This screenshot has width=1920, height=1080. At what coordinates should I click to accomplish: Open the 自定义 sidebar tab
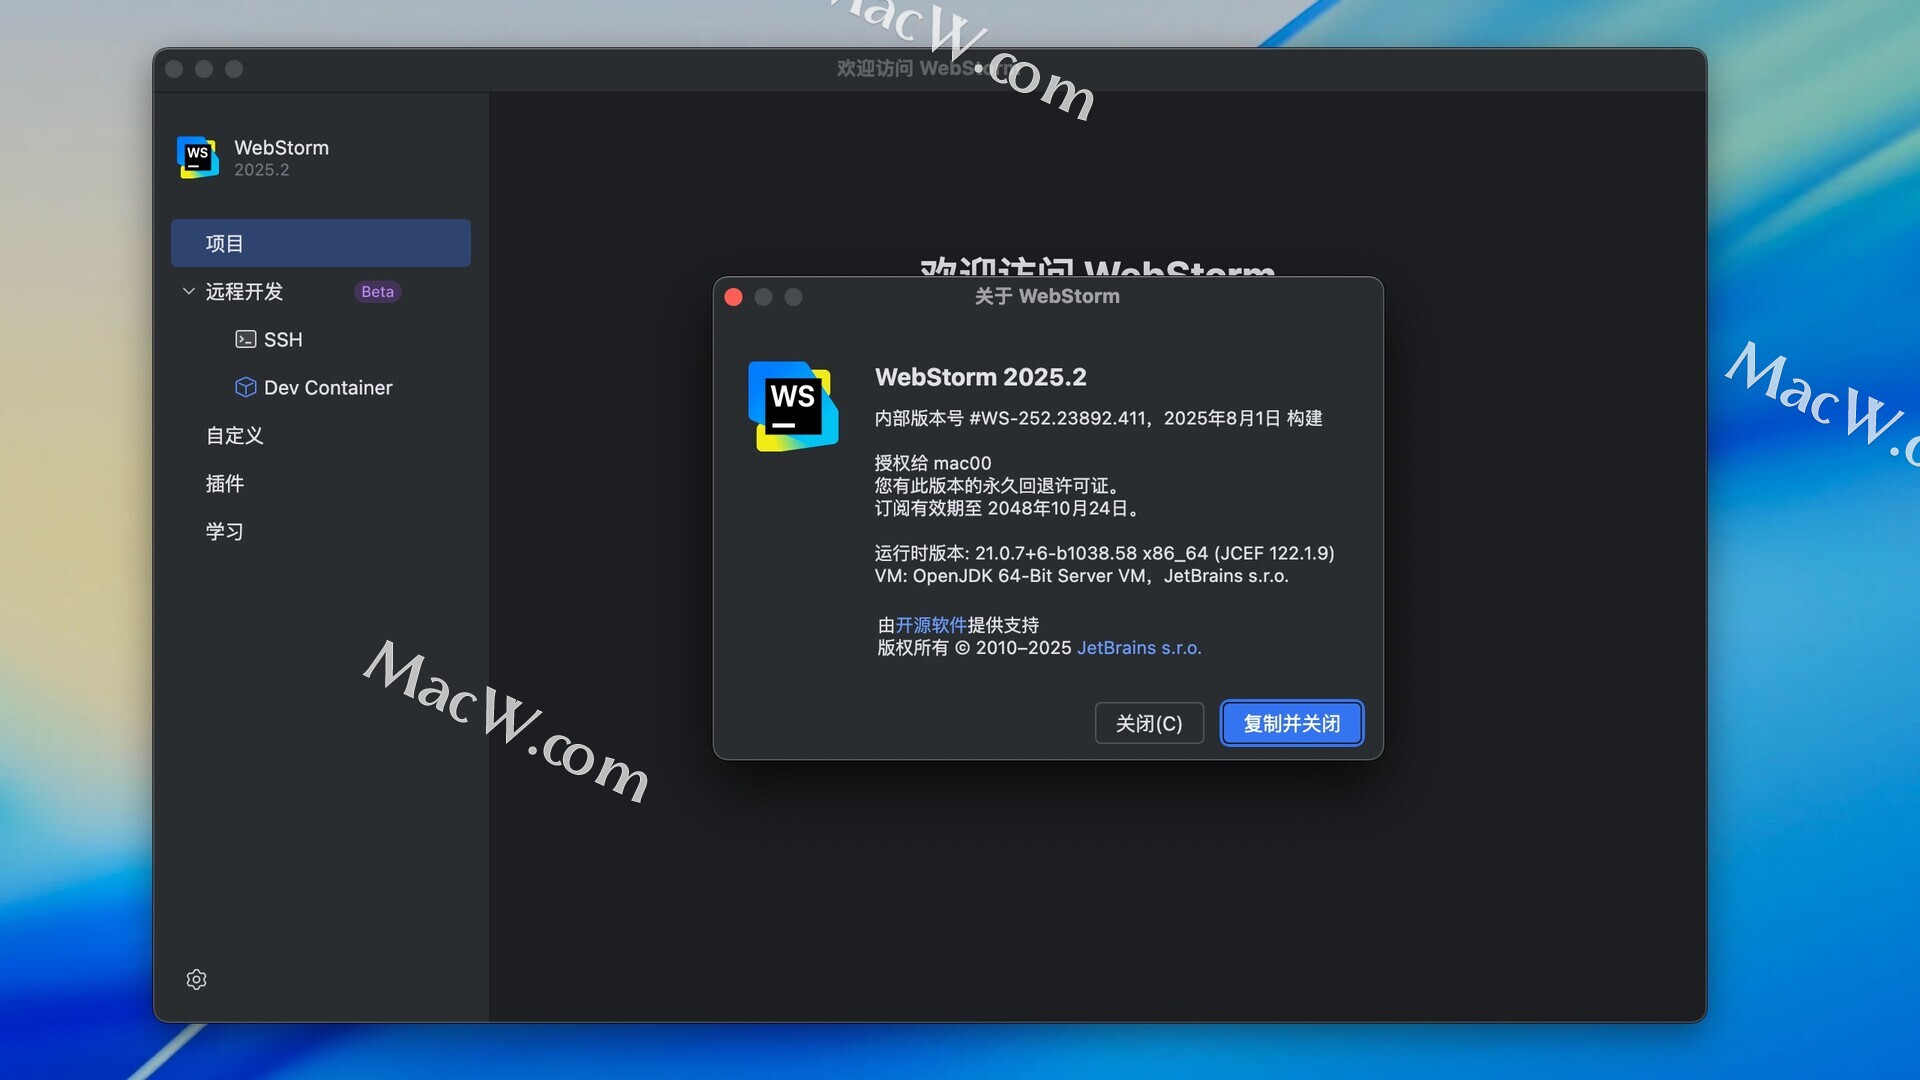(234, 435)
